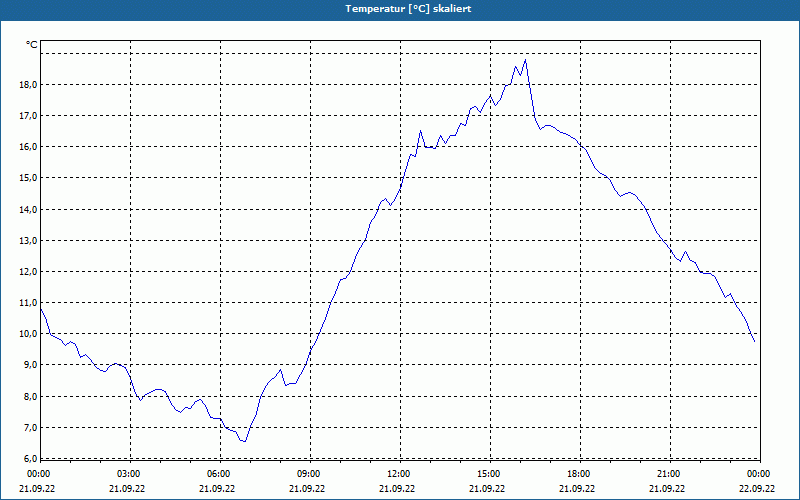Click the temperature curve peak near 16:00
The width and height of the screenshot is (800, 500).
pos(525,60)
